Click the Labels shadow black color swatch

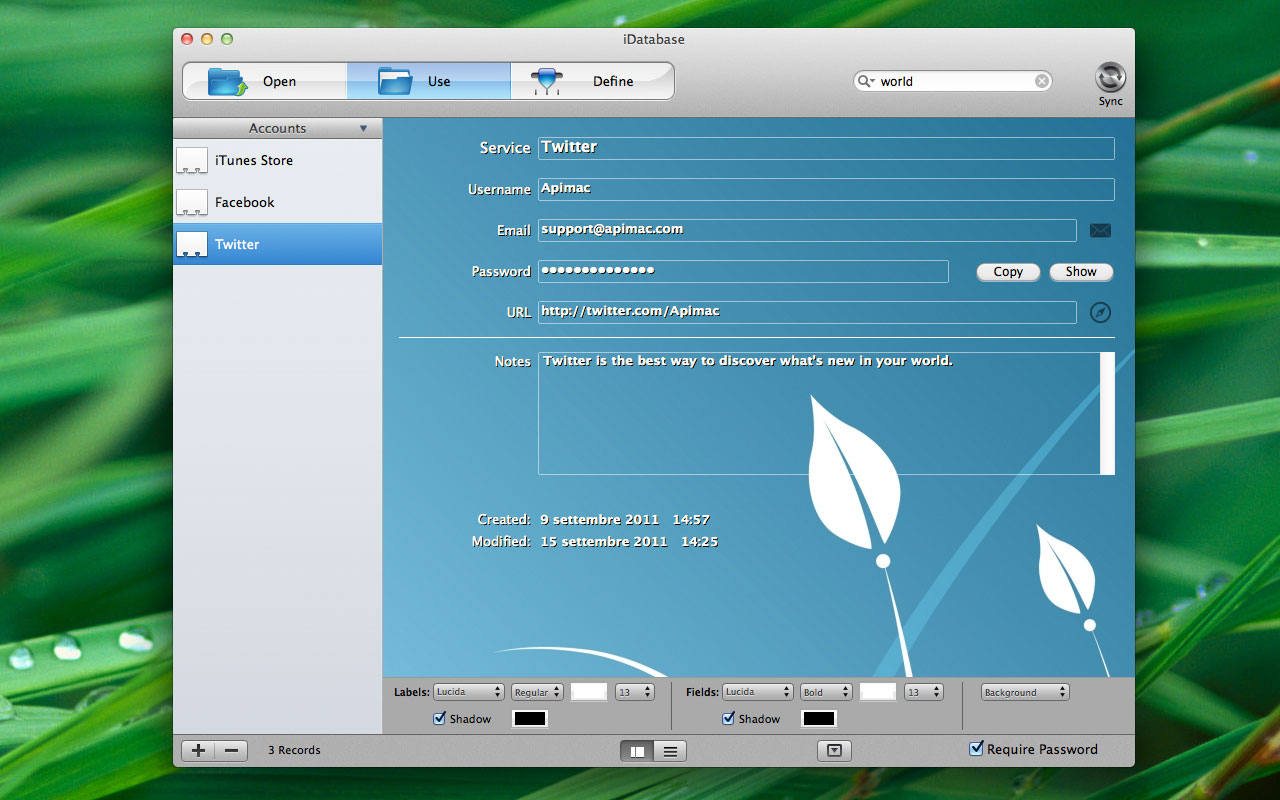pos(530,718)
